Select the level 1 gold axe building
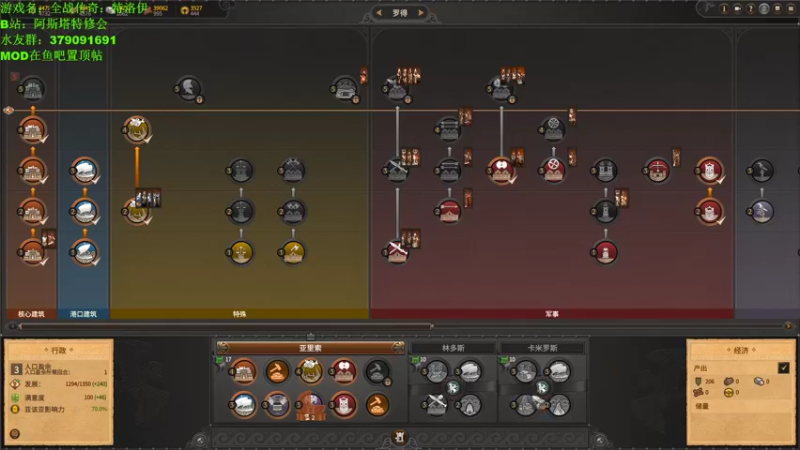800x450 pixels. pos(293,252)
